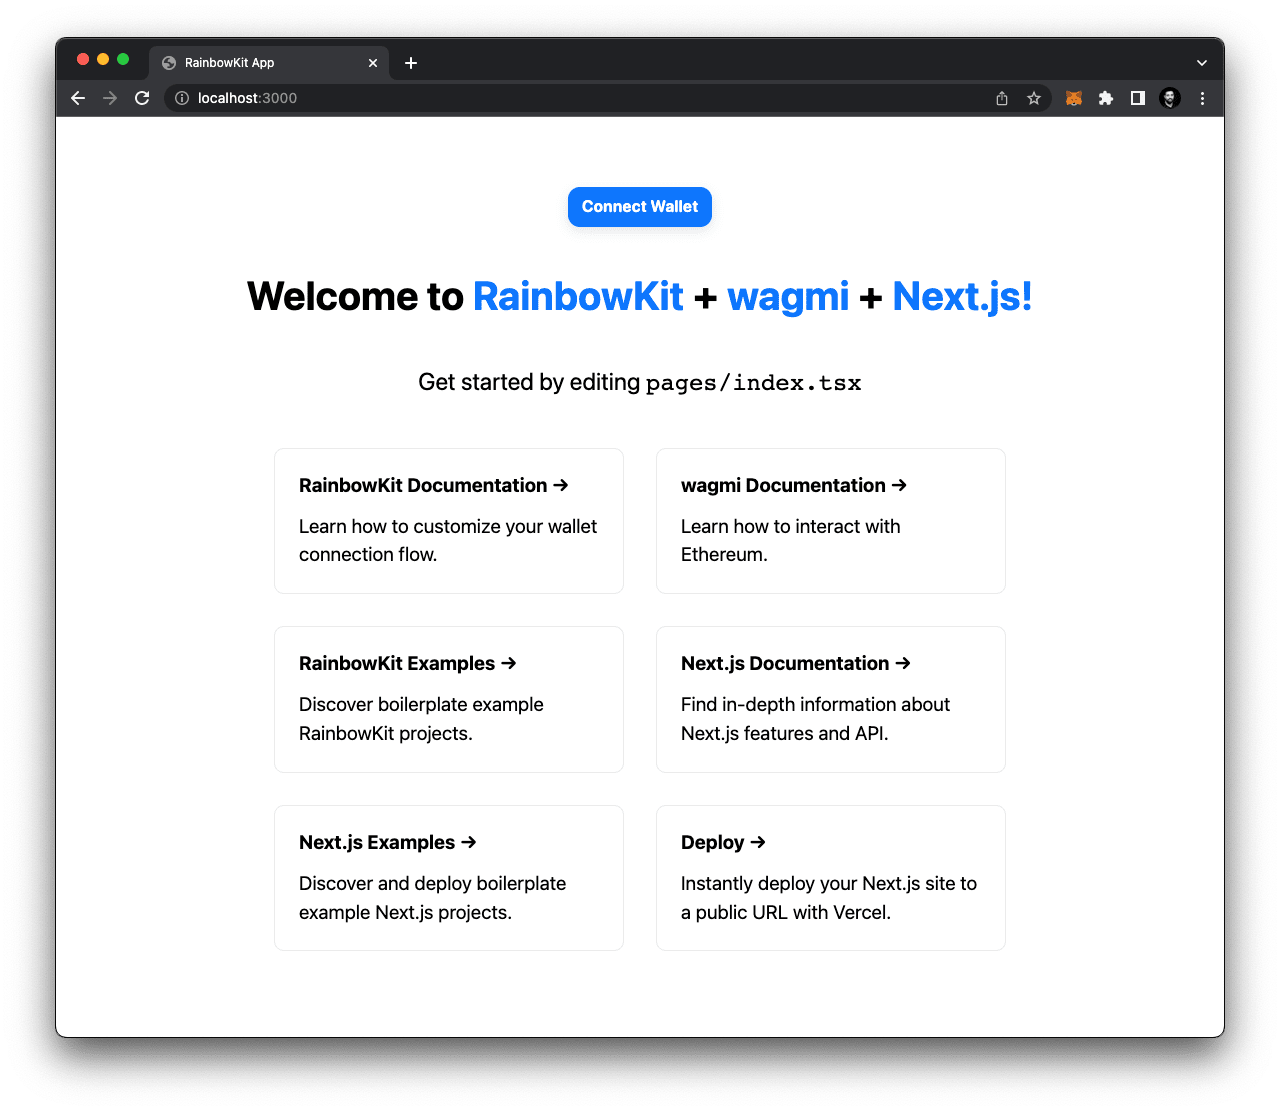Open Next.js Documentation card
1280x1111 pixels.
click(831, 700)
